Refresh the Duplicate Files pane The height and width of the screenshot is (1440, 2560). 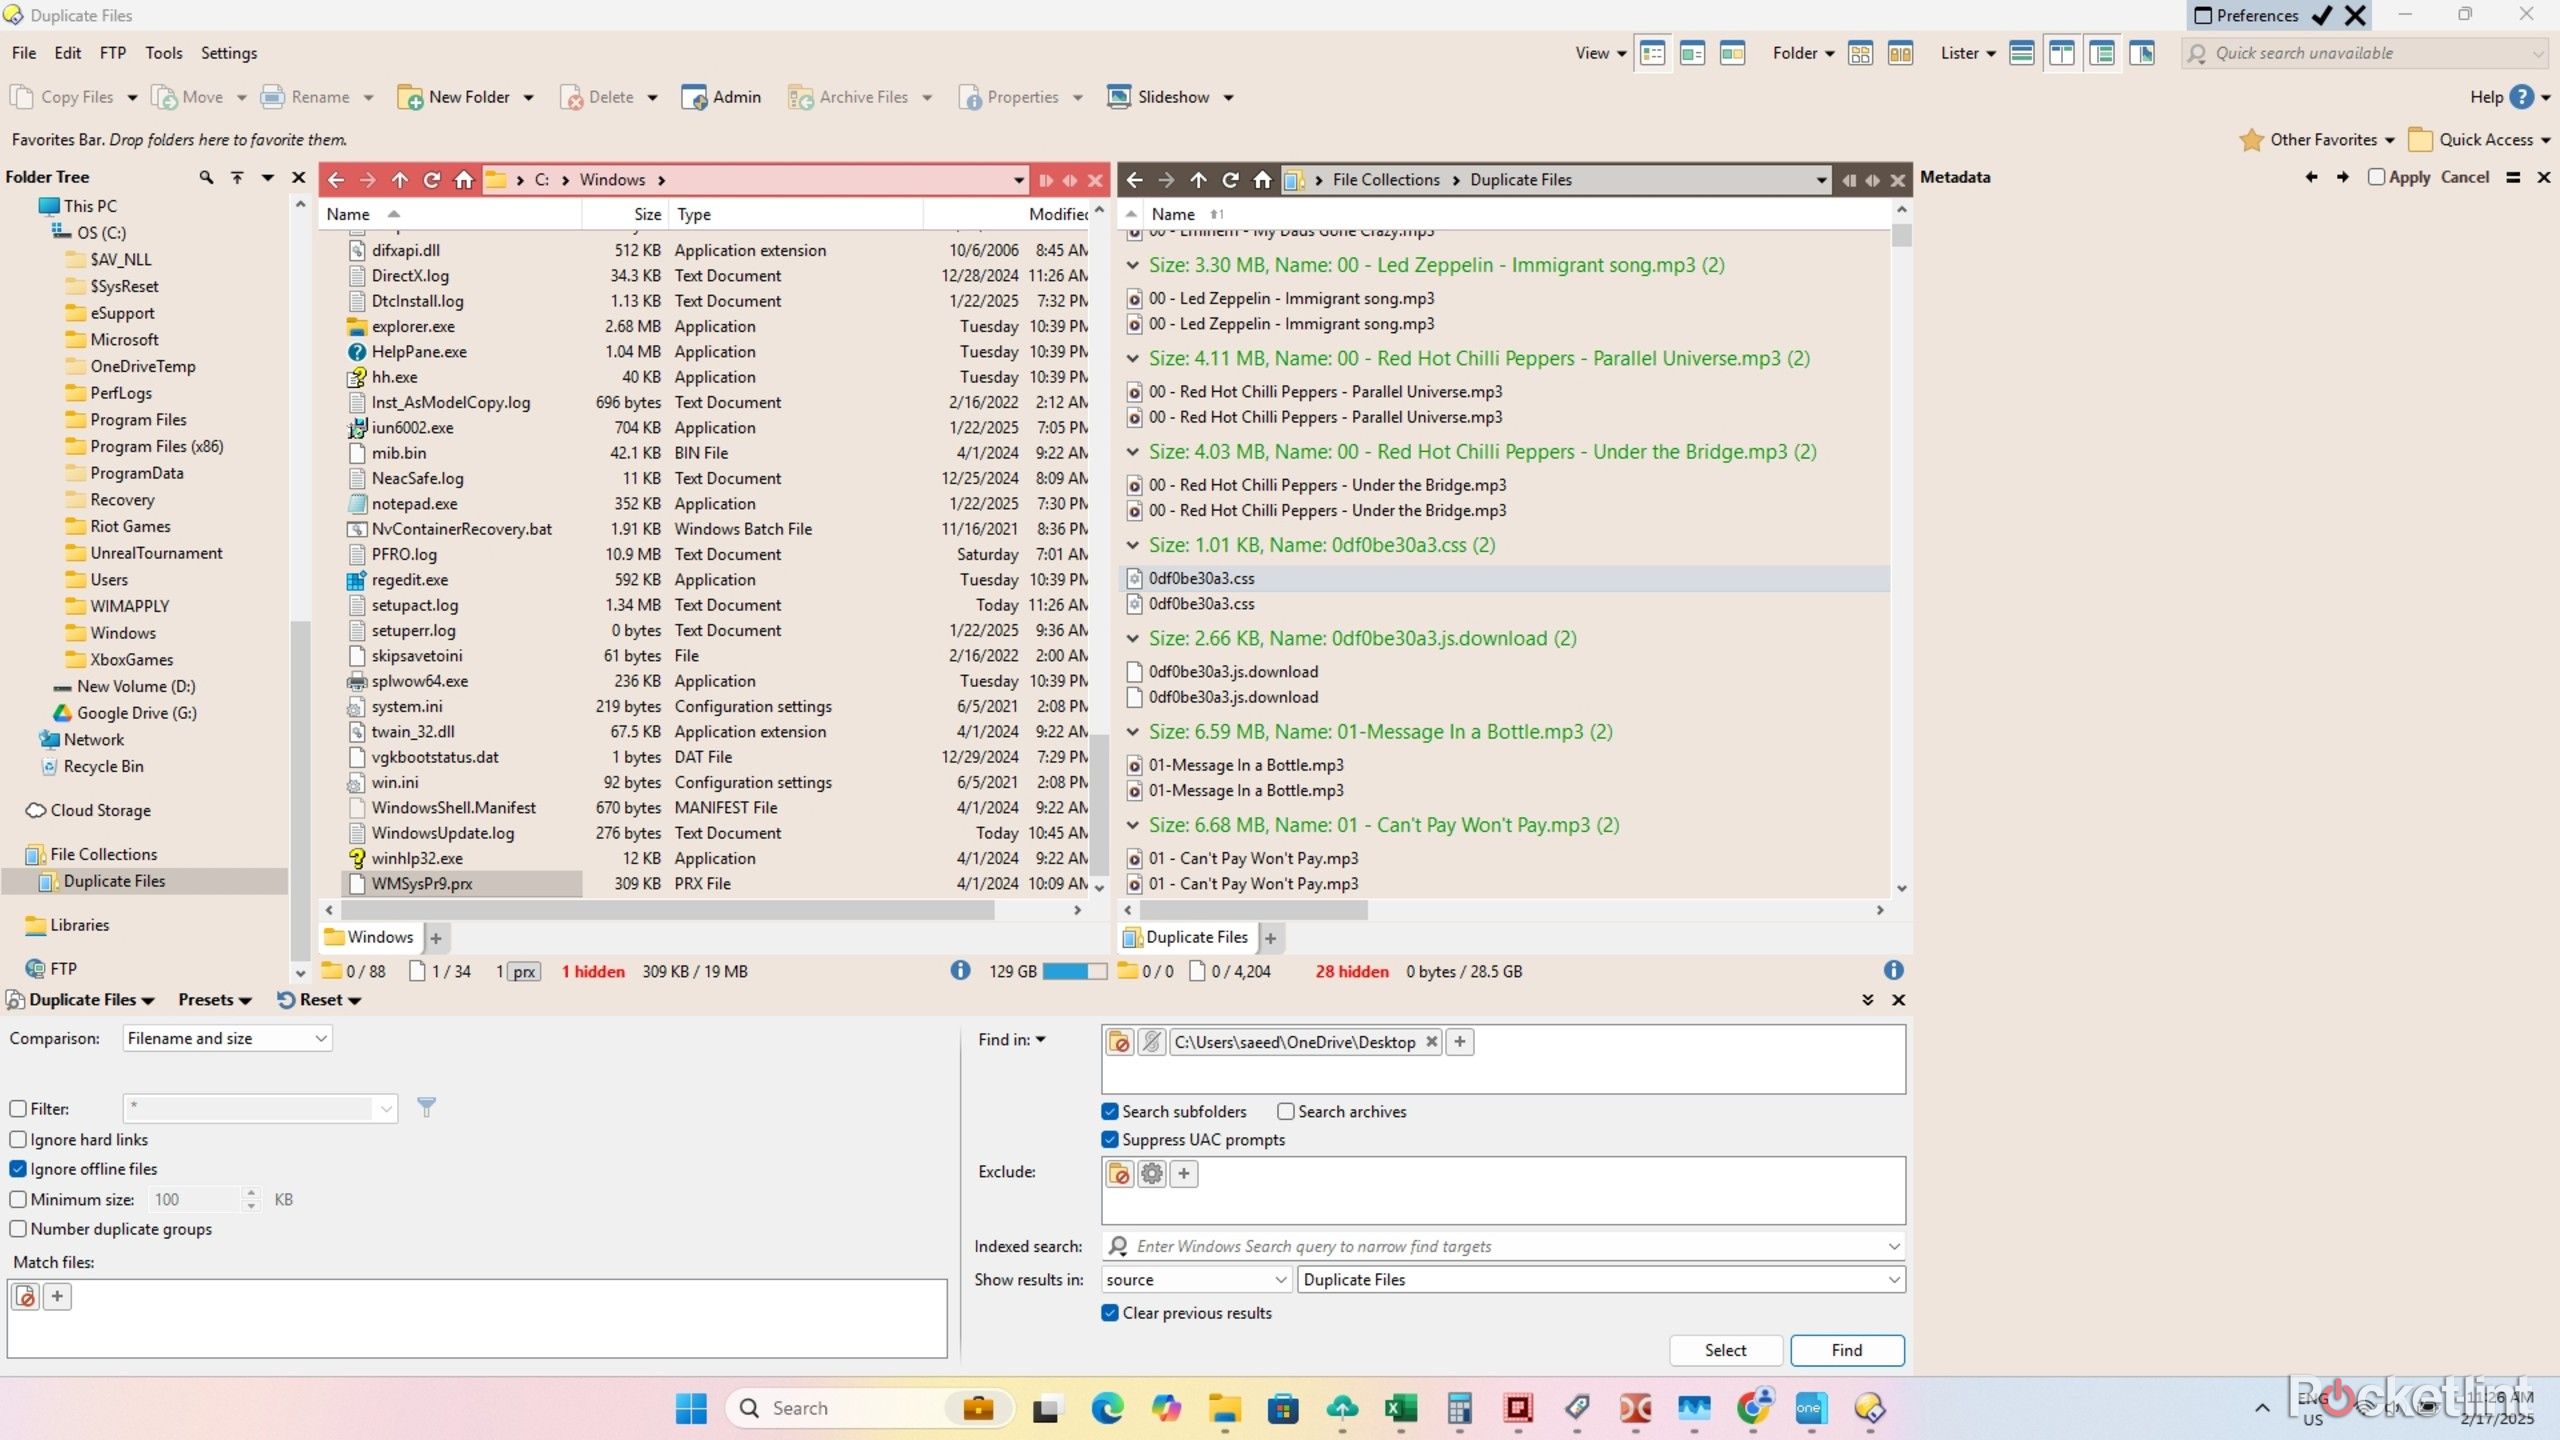pos(1230,180)
